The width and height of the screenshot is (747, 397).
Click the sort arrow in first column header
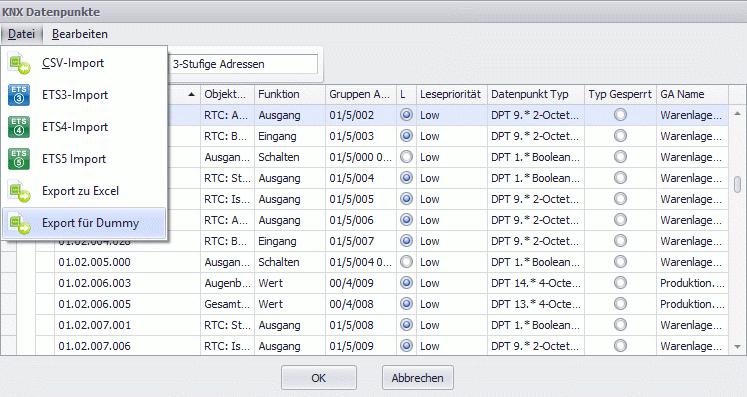[191, 94]
